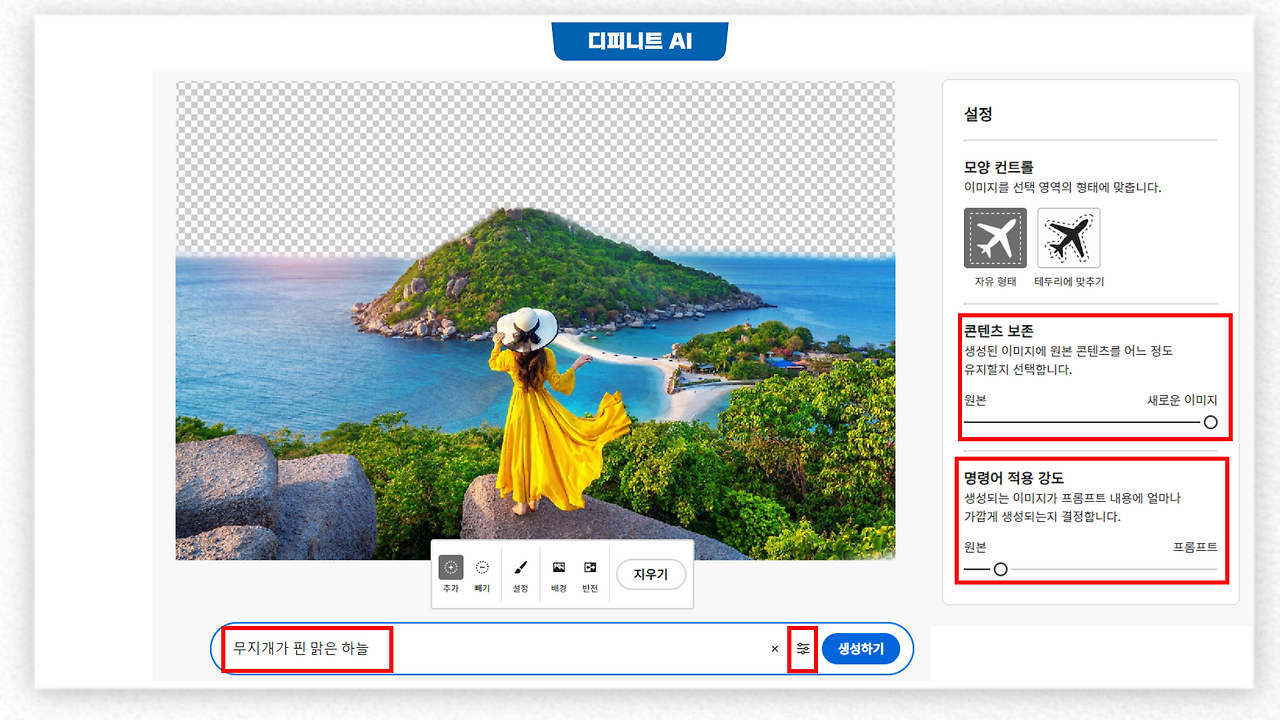The image size is (1280, 720).
Task: Click the 새로운 이미지 slider label
Action: 1182,400
